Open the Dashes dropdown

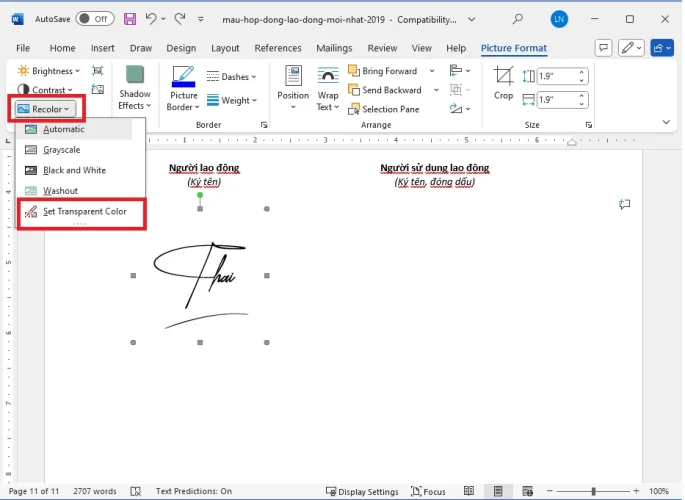click(x=231, y=77)
